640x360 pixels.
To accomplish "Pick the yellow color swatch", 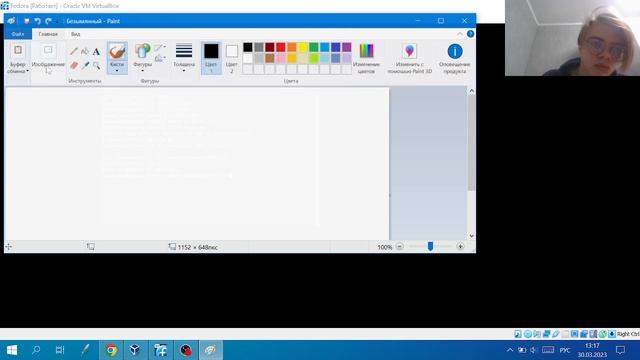I will pos(303,47).
